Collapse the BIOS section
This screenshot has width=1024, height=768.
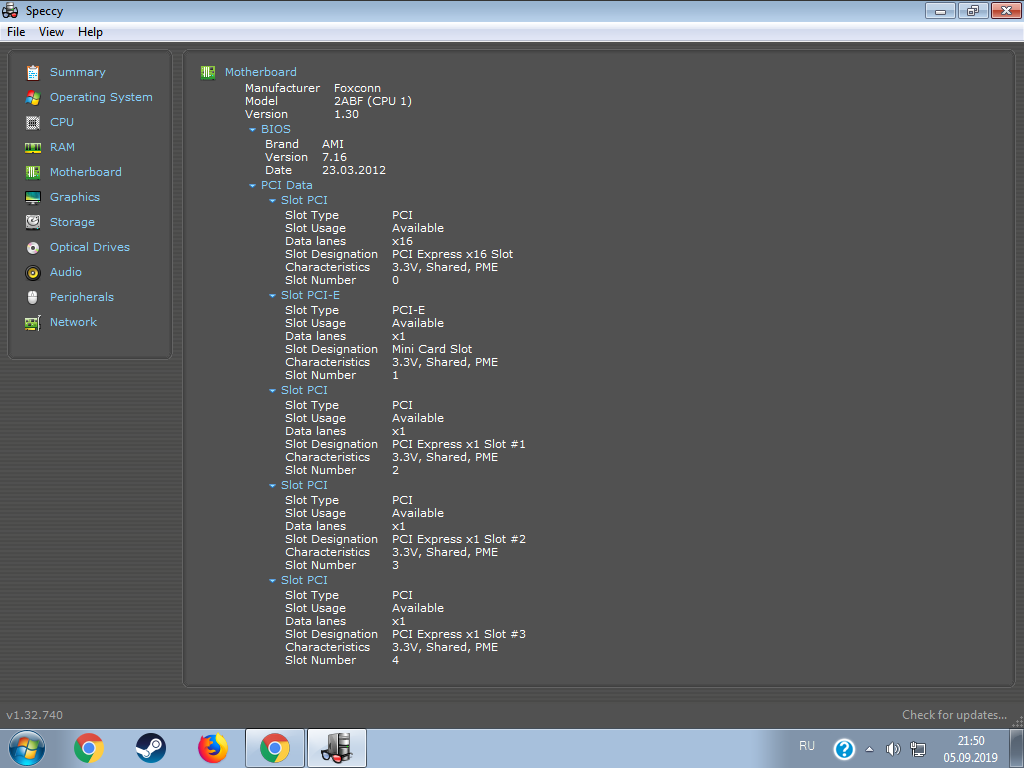pos(252,129)
